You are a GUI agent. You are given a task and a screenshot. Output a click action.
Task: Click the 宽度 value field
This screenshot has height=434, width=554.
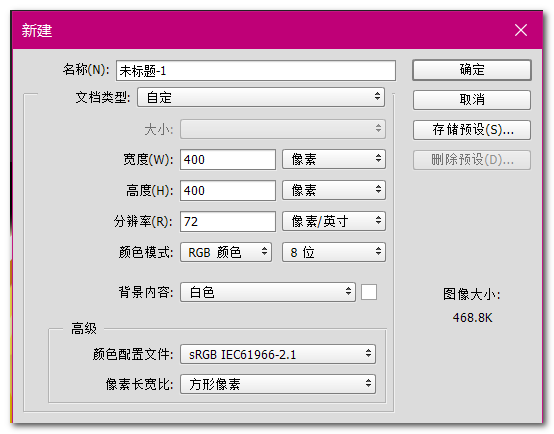pyautogui.click(x=228, y=159)
